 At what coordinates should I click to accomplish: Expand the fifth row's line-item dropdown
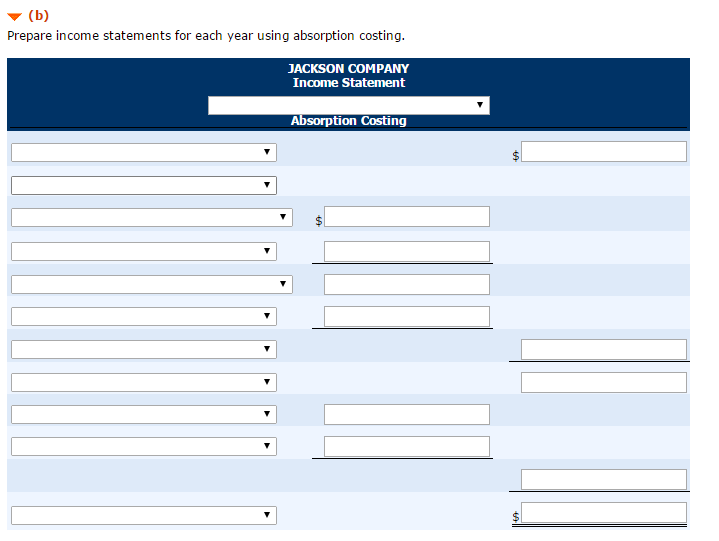(x=151, y=284)
